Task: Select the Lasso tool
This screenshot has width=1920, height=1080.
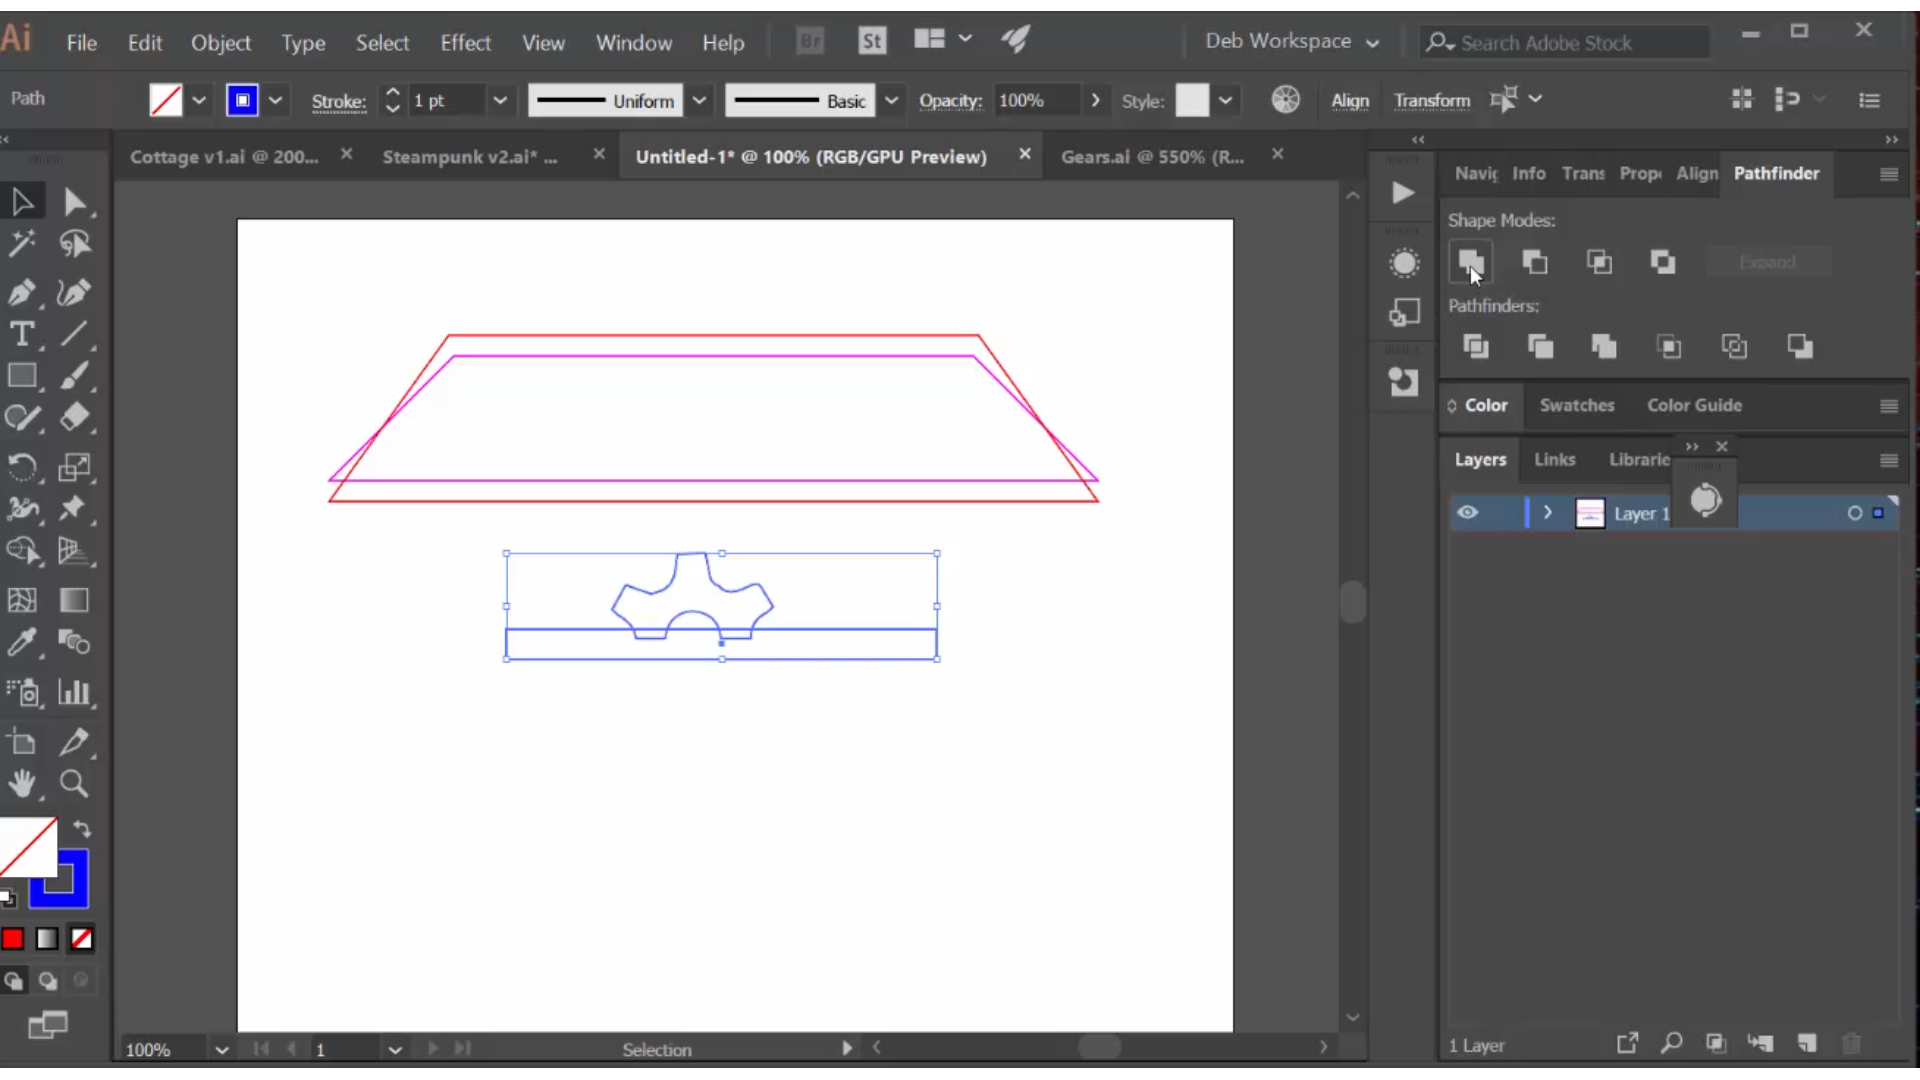Action: tap(75, 244)
